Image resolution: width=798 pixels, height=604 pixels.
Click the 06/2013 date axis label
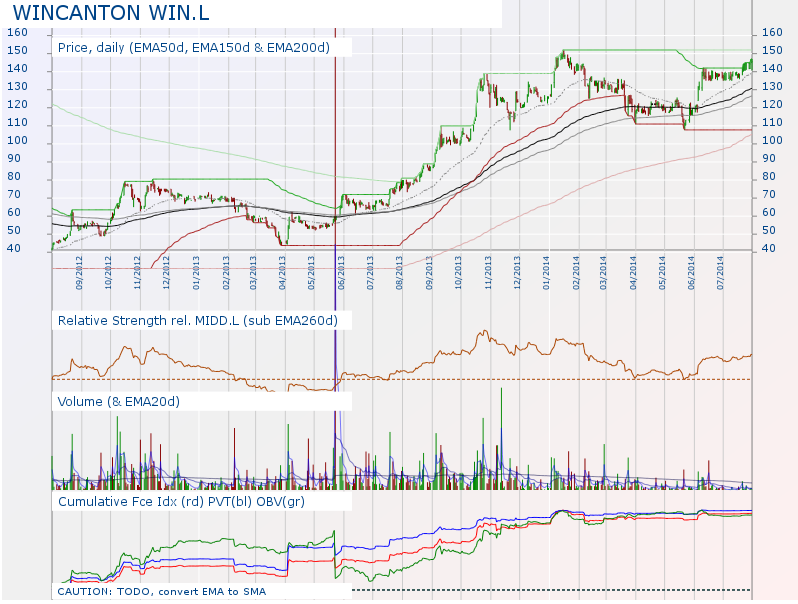coord(341,273)
